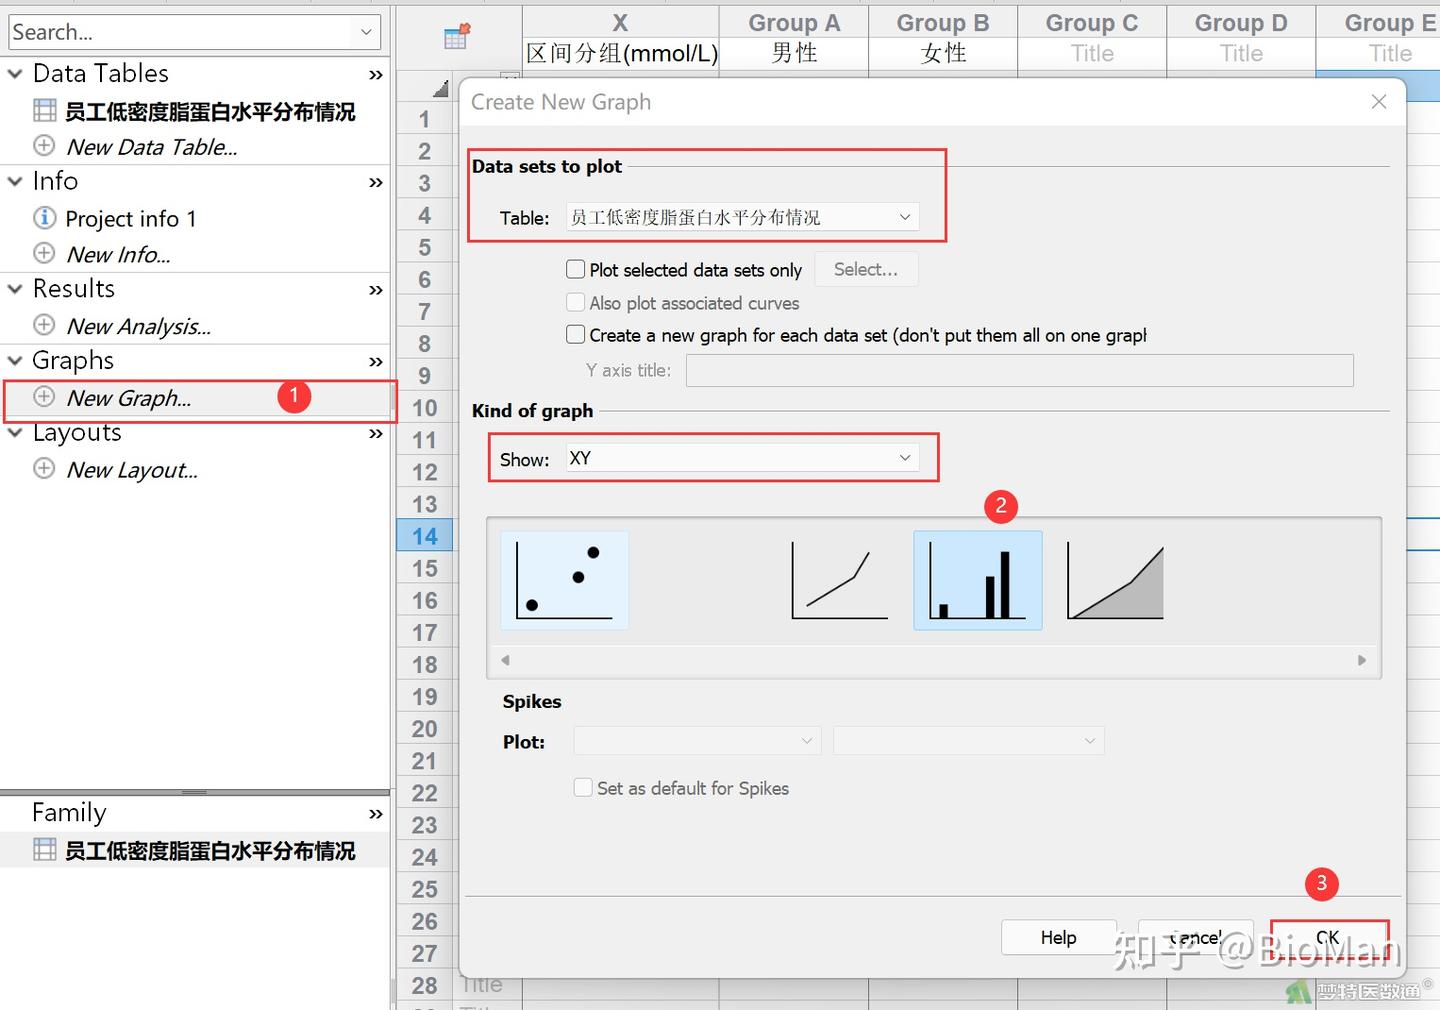Click the New Data Table plus icon
The image size is (1440, 1010).
click(43, 146)
